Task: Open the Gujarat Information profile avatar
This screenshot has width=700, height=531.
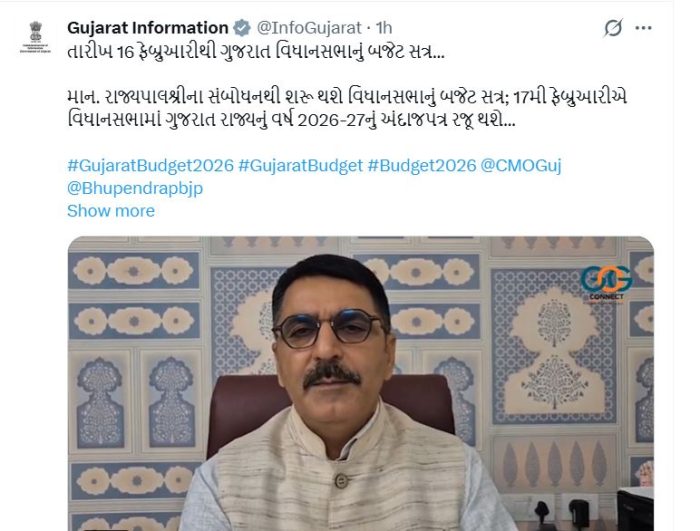Action: point(35,37)
